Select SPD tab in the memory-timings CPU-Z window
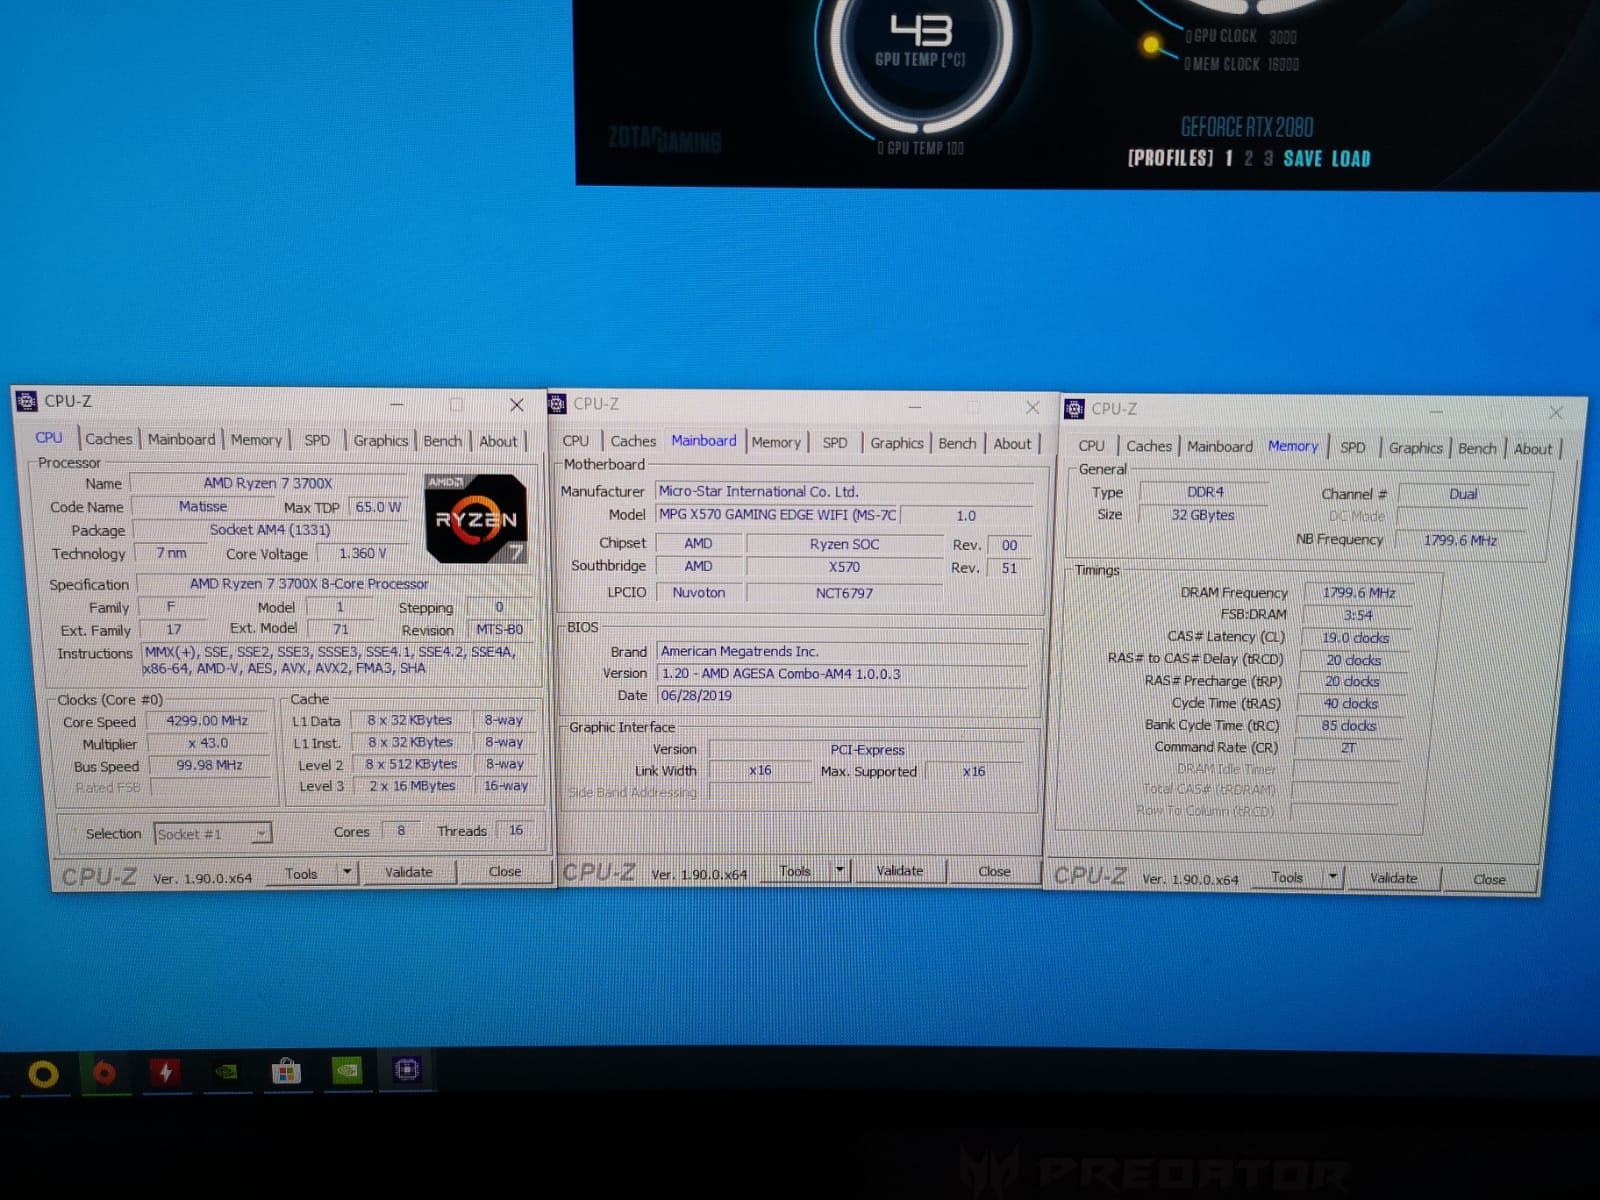 [1353, 448]
